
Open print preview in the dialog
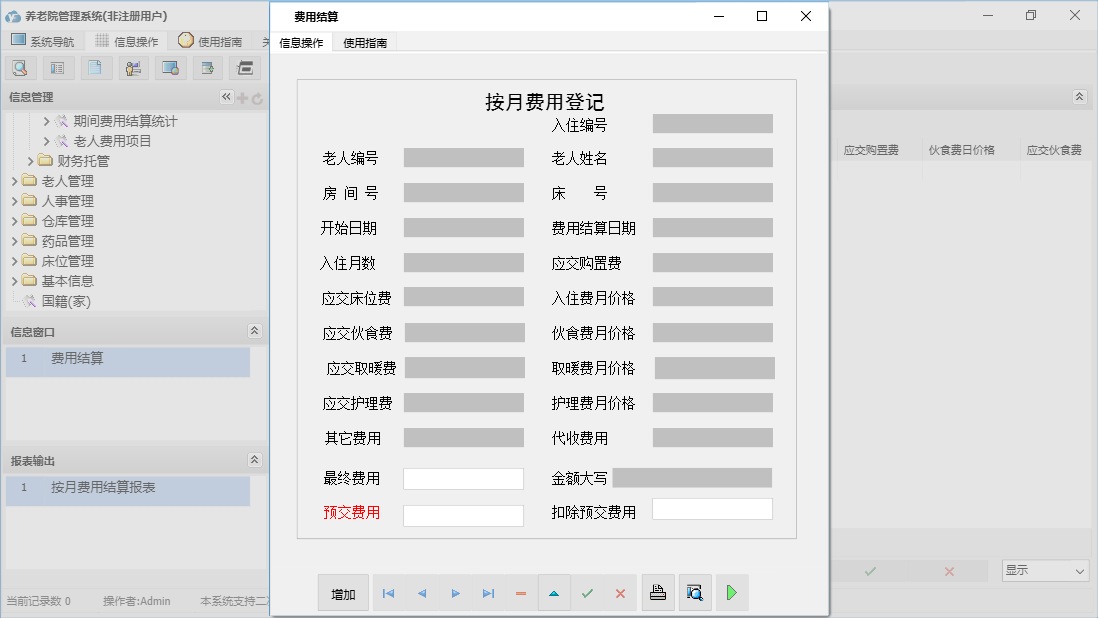[694, 592]
